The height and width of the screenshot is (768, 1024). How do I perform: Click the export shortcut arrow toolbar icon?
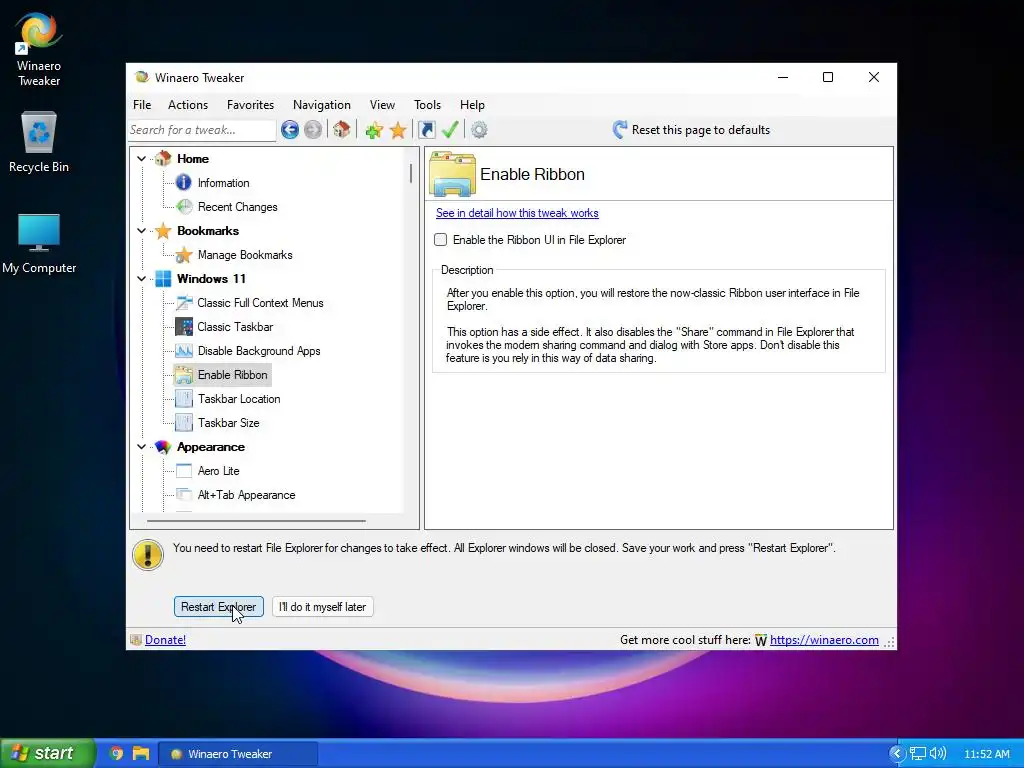pyautogui.click(x=426, y=130)
